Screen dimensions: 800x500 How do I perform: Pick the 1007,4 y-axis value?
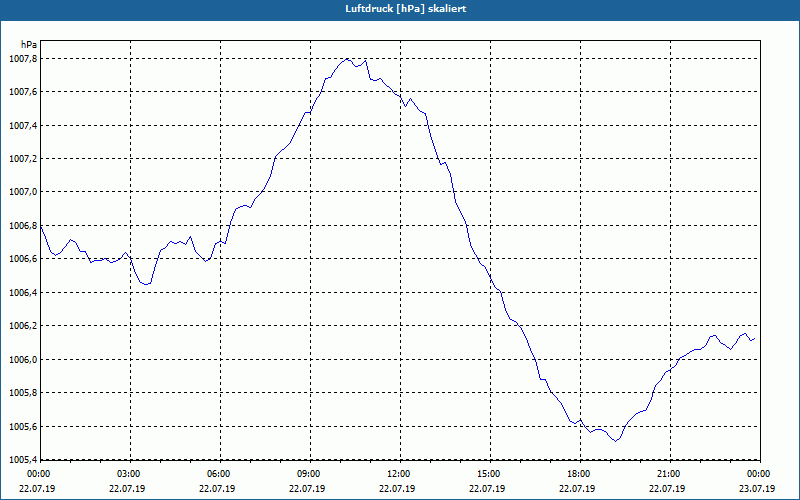(x=23, y=126)
